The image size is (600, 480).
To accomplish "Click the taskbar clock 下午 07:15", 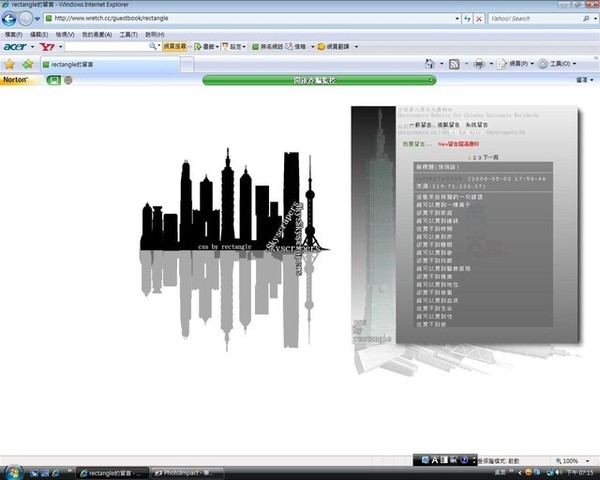I will 580,473.
